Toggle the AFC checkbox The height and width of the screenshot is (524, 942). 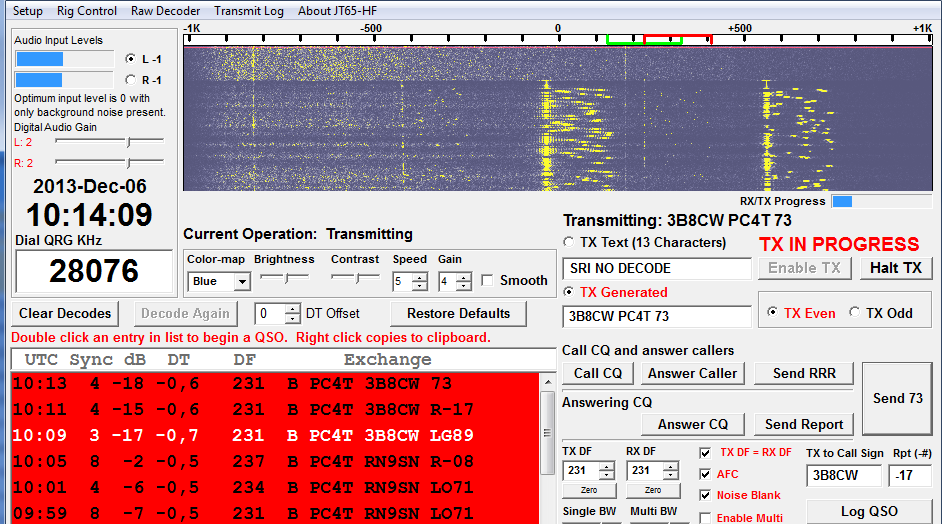click(x=705, y=474)
